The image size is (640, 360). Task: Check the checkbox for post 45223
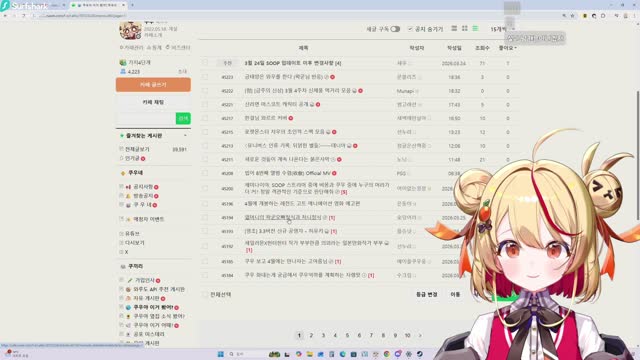(x=205, y=77)
